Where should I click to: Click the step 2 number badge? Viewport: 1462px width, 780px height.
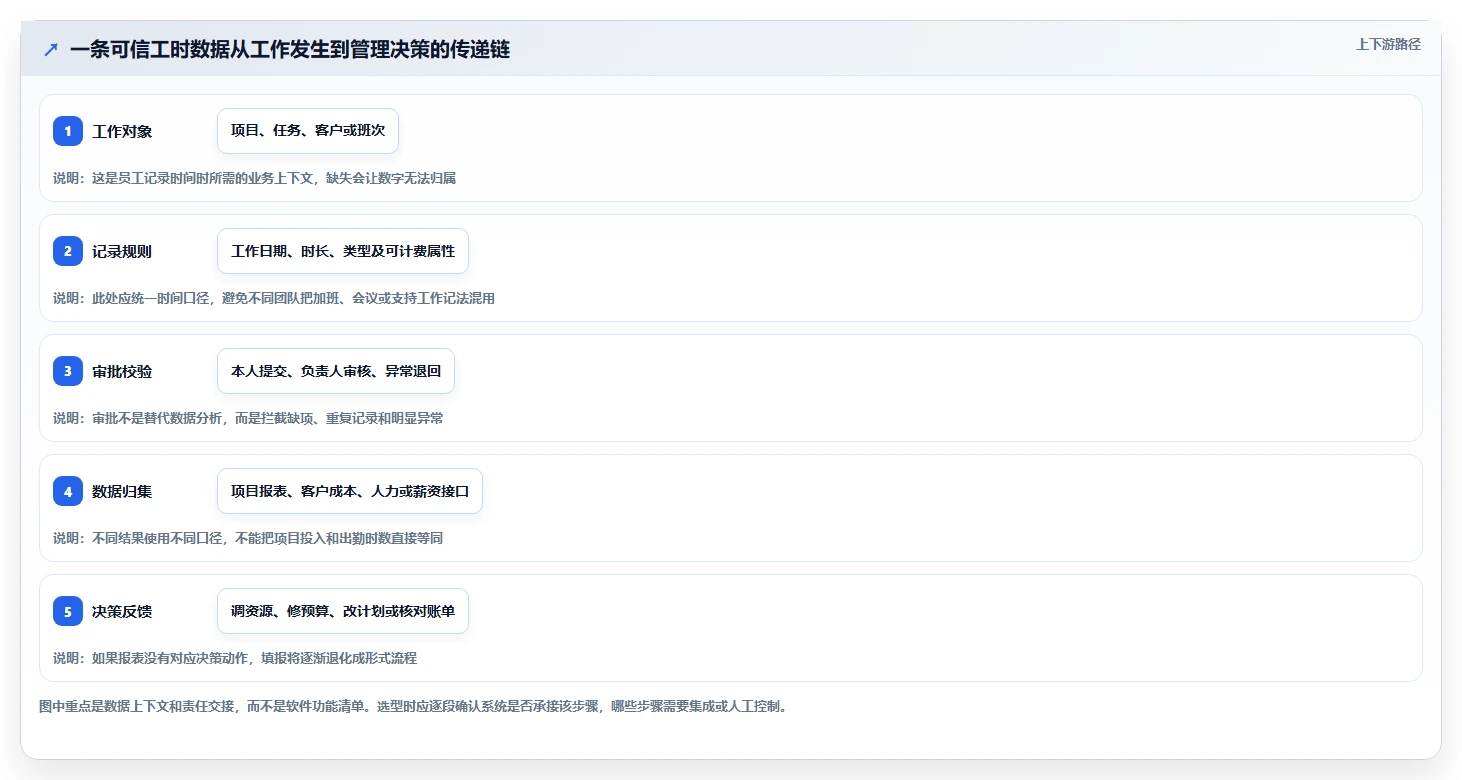point(68,251)
